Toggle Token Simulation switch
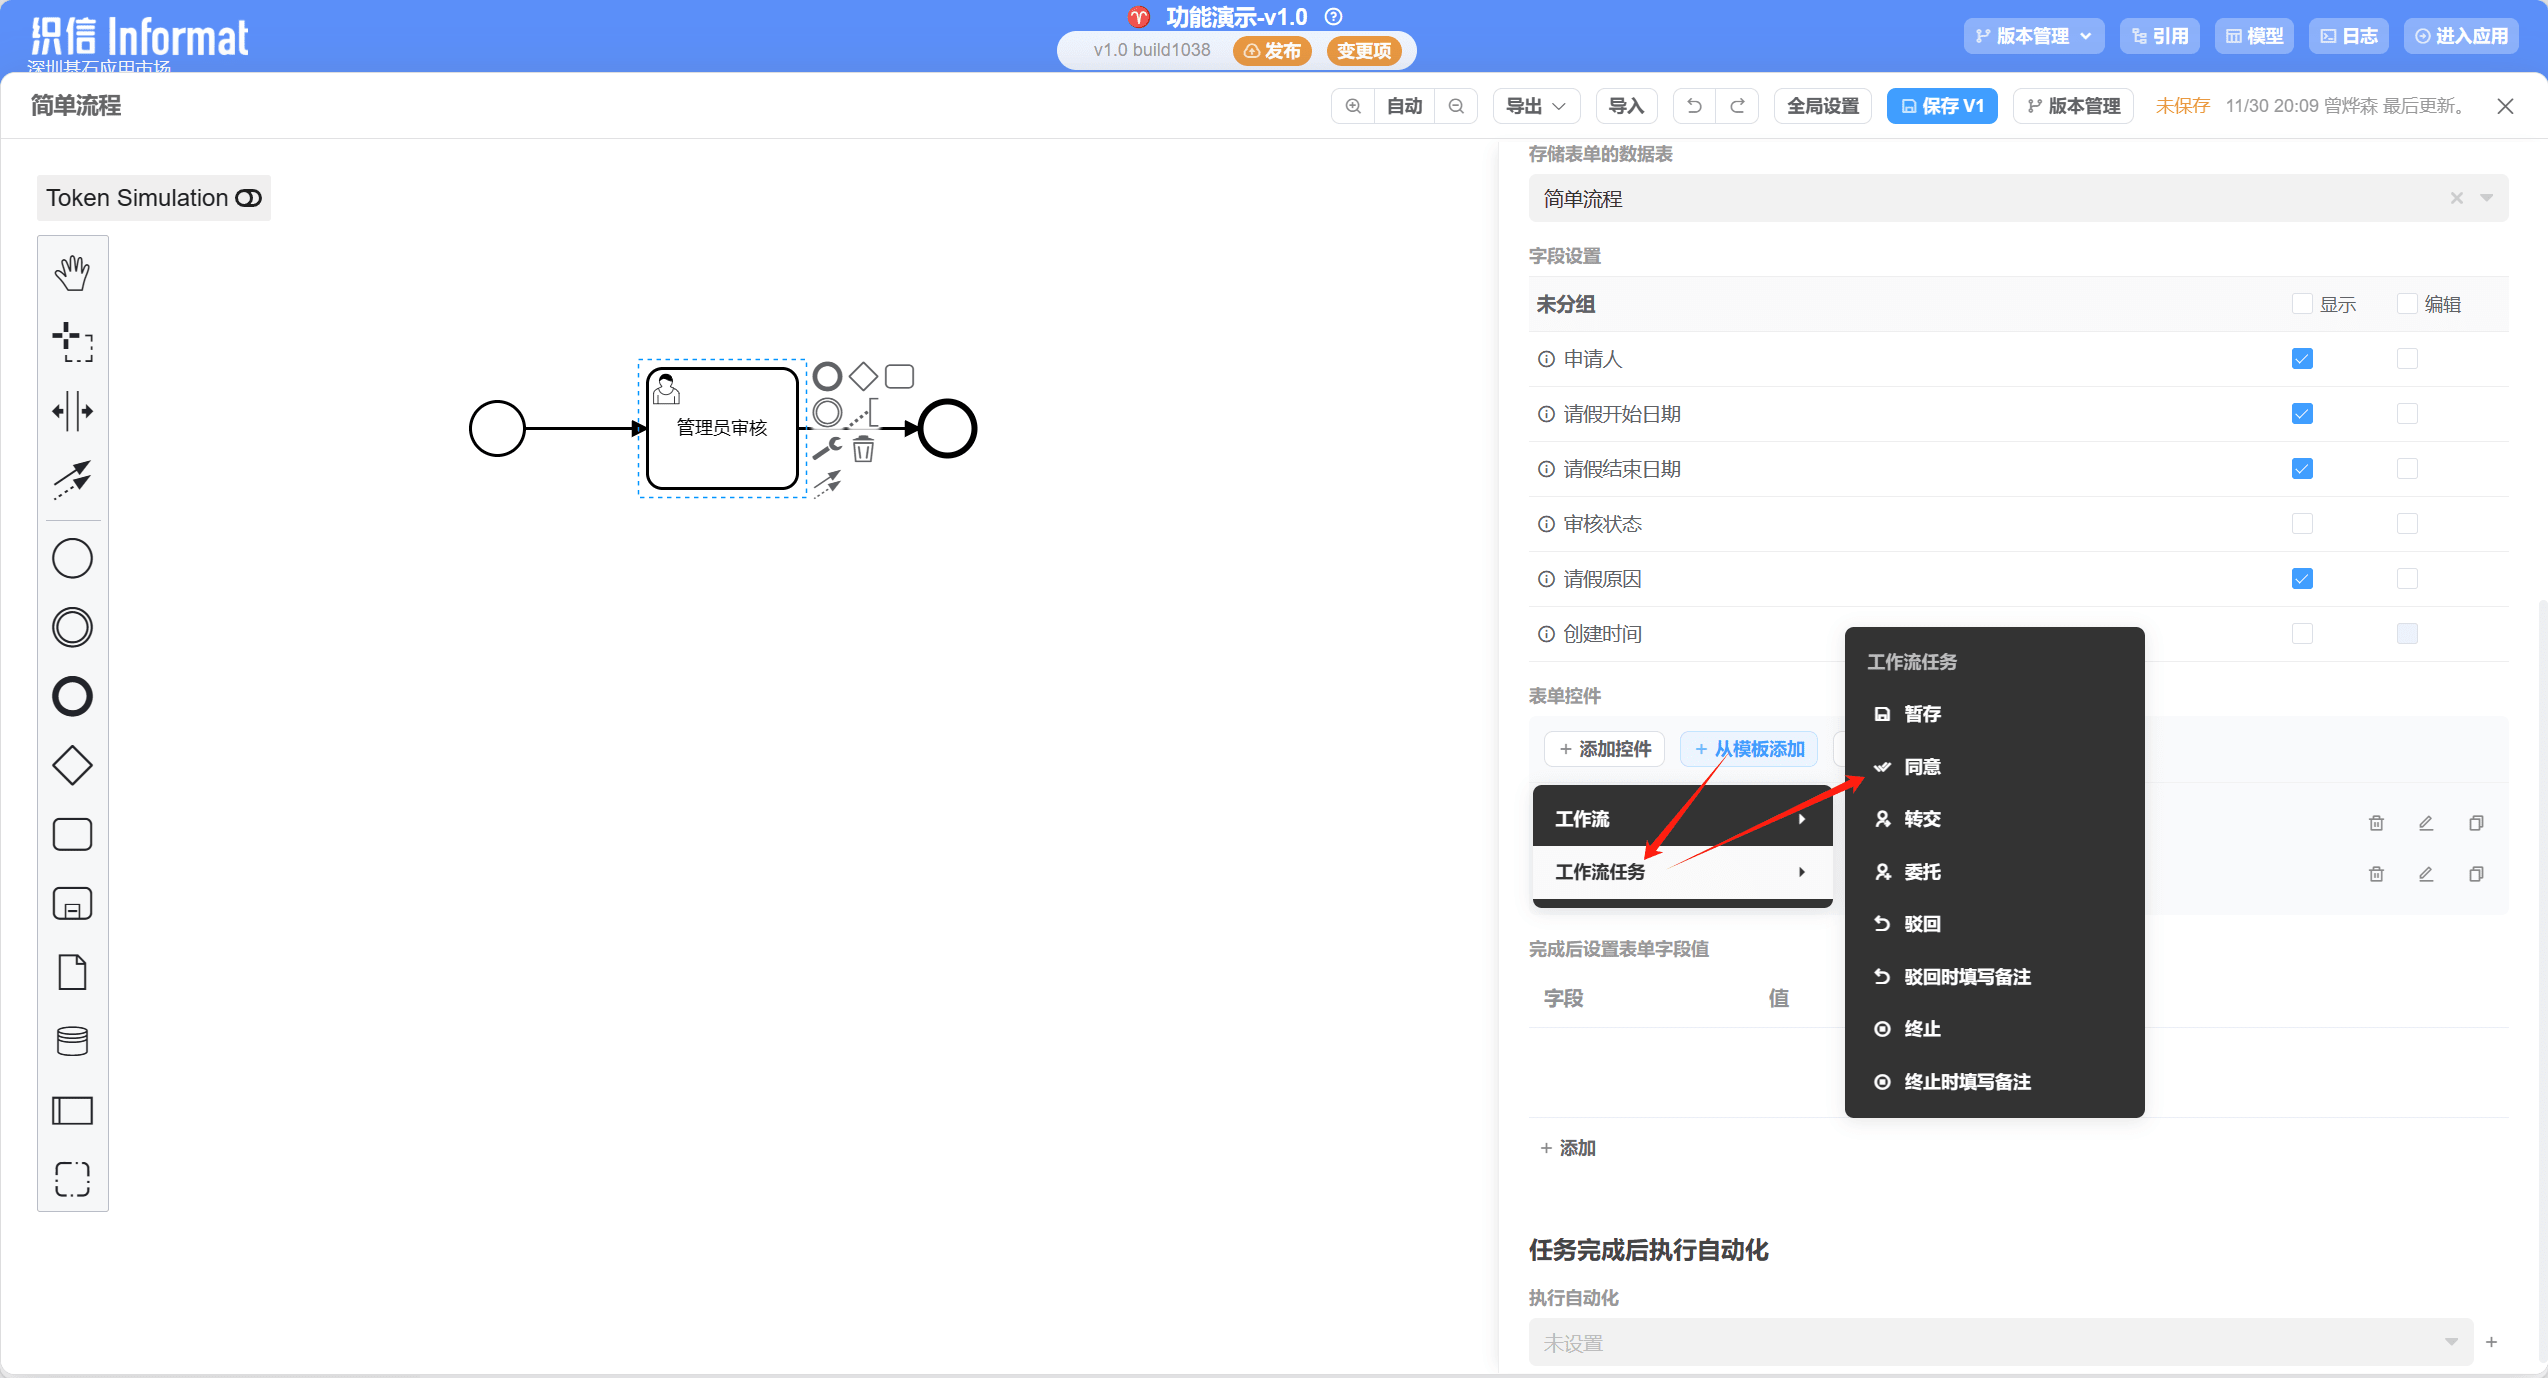 [248, 198]
